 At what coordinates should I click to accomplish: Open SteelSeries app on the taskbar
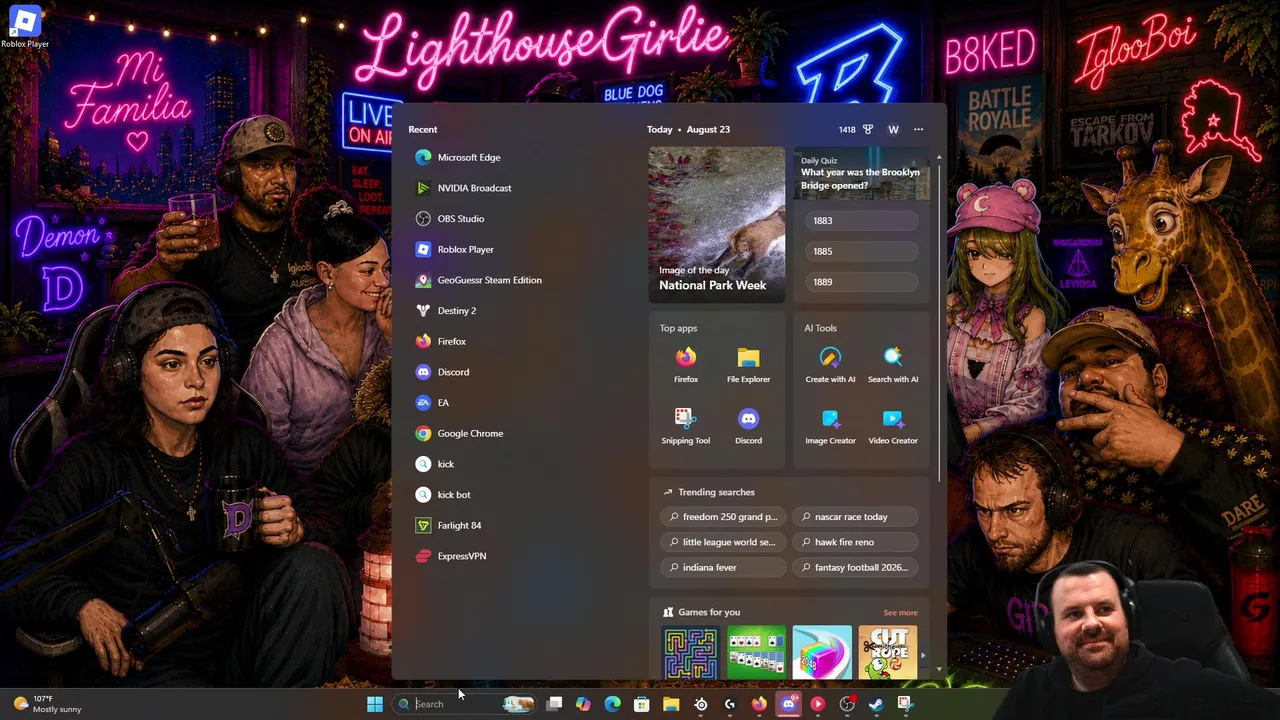click(x=700, y=704)
